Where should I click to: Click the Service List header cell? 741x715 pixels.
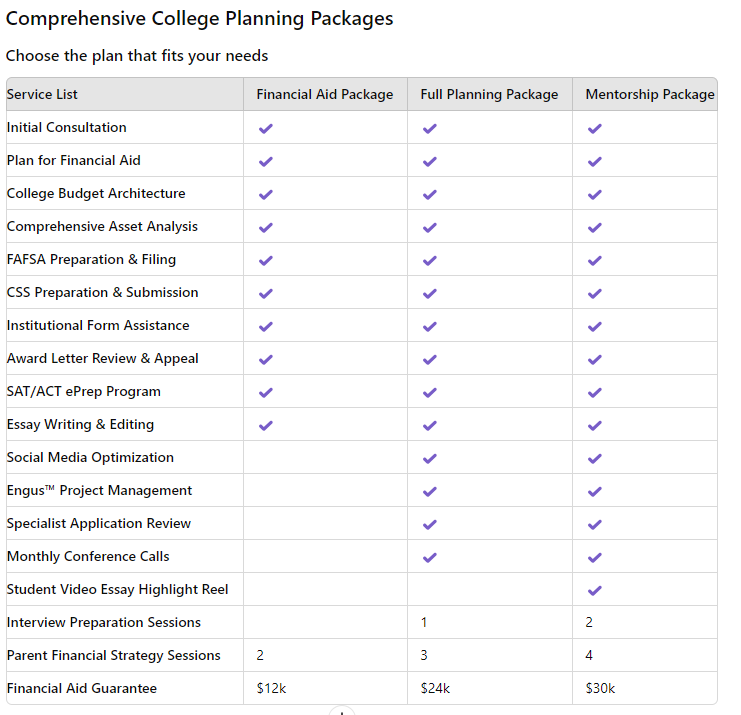(42, 95)
